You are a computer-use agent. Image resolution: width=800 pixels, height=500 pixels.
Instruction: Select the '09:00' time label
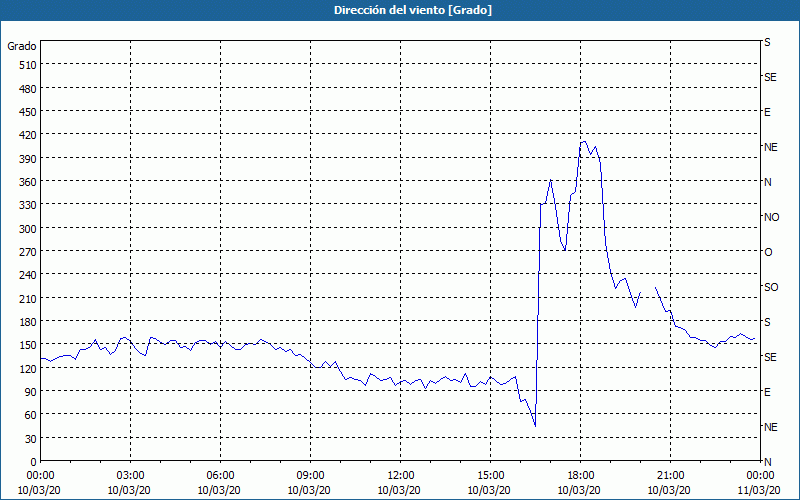310,476
